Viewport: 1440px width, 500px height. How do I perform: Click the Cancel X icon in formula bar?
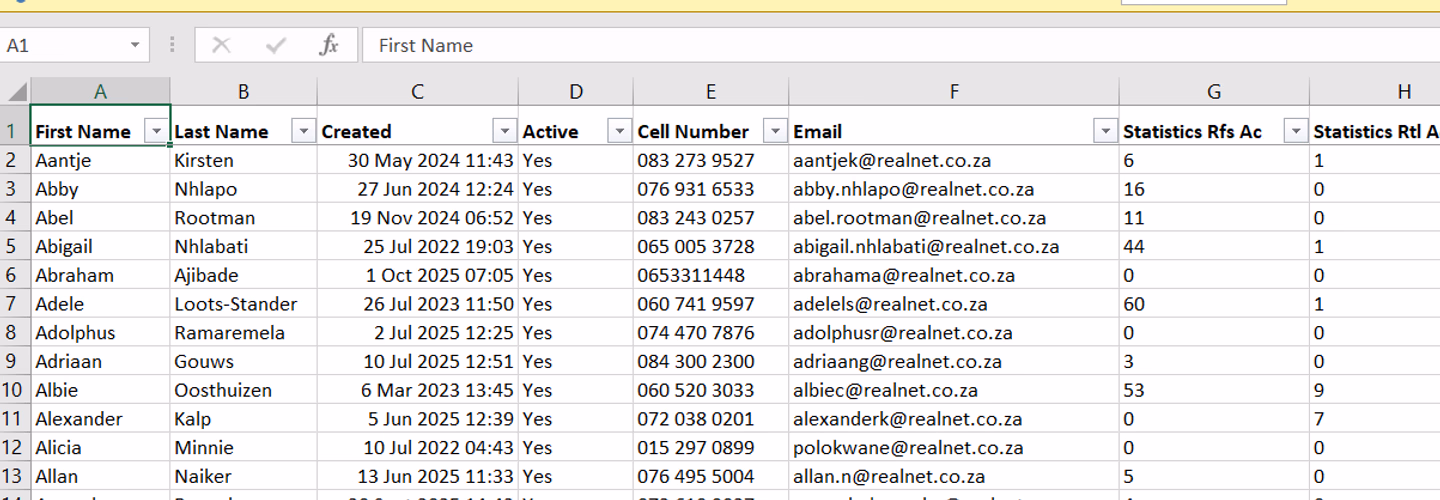[221, 45]
